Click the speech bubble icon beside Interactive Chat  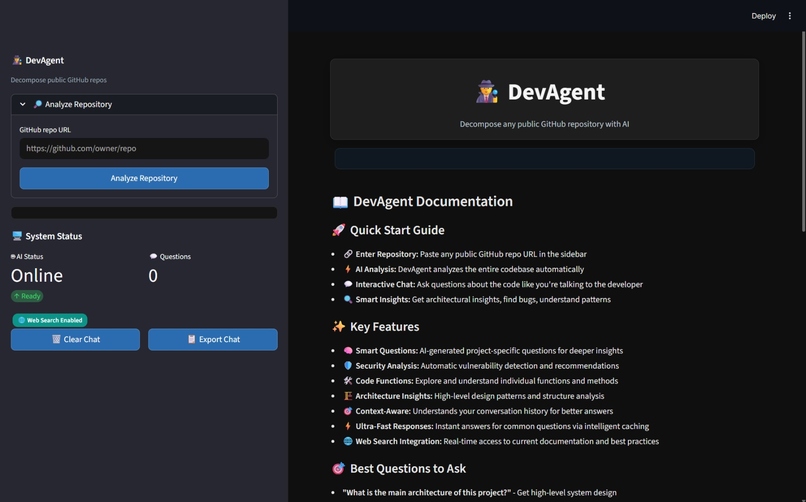(x=348, y=284)
